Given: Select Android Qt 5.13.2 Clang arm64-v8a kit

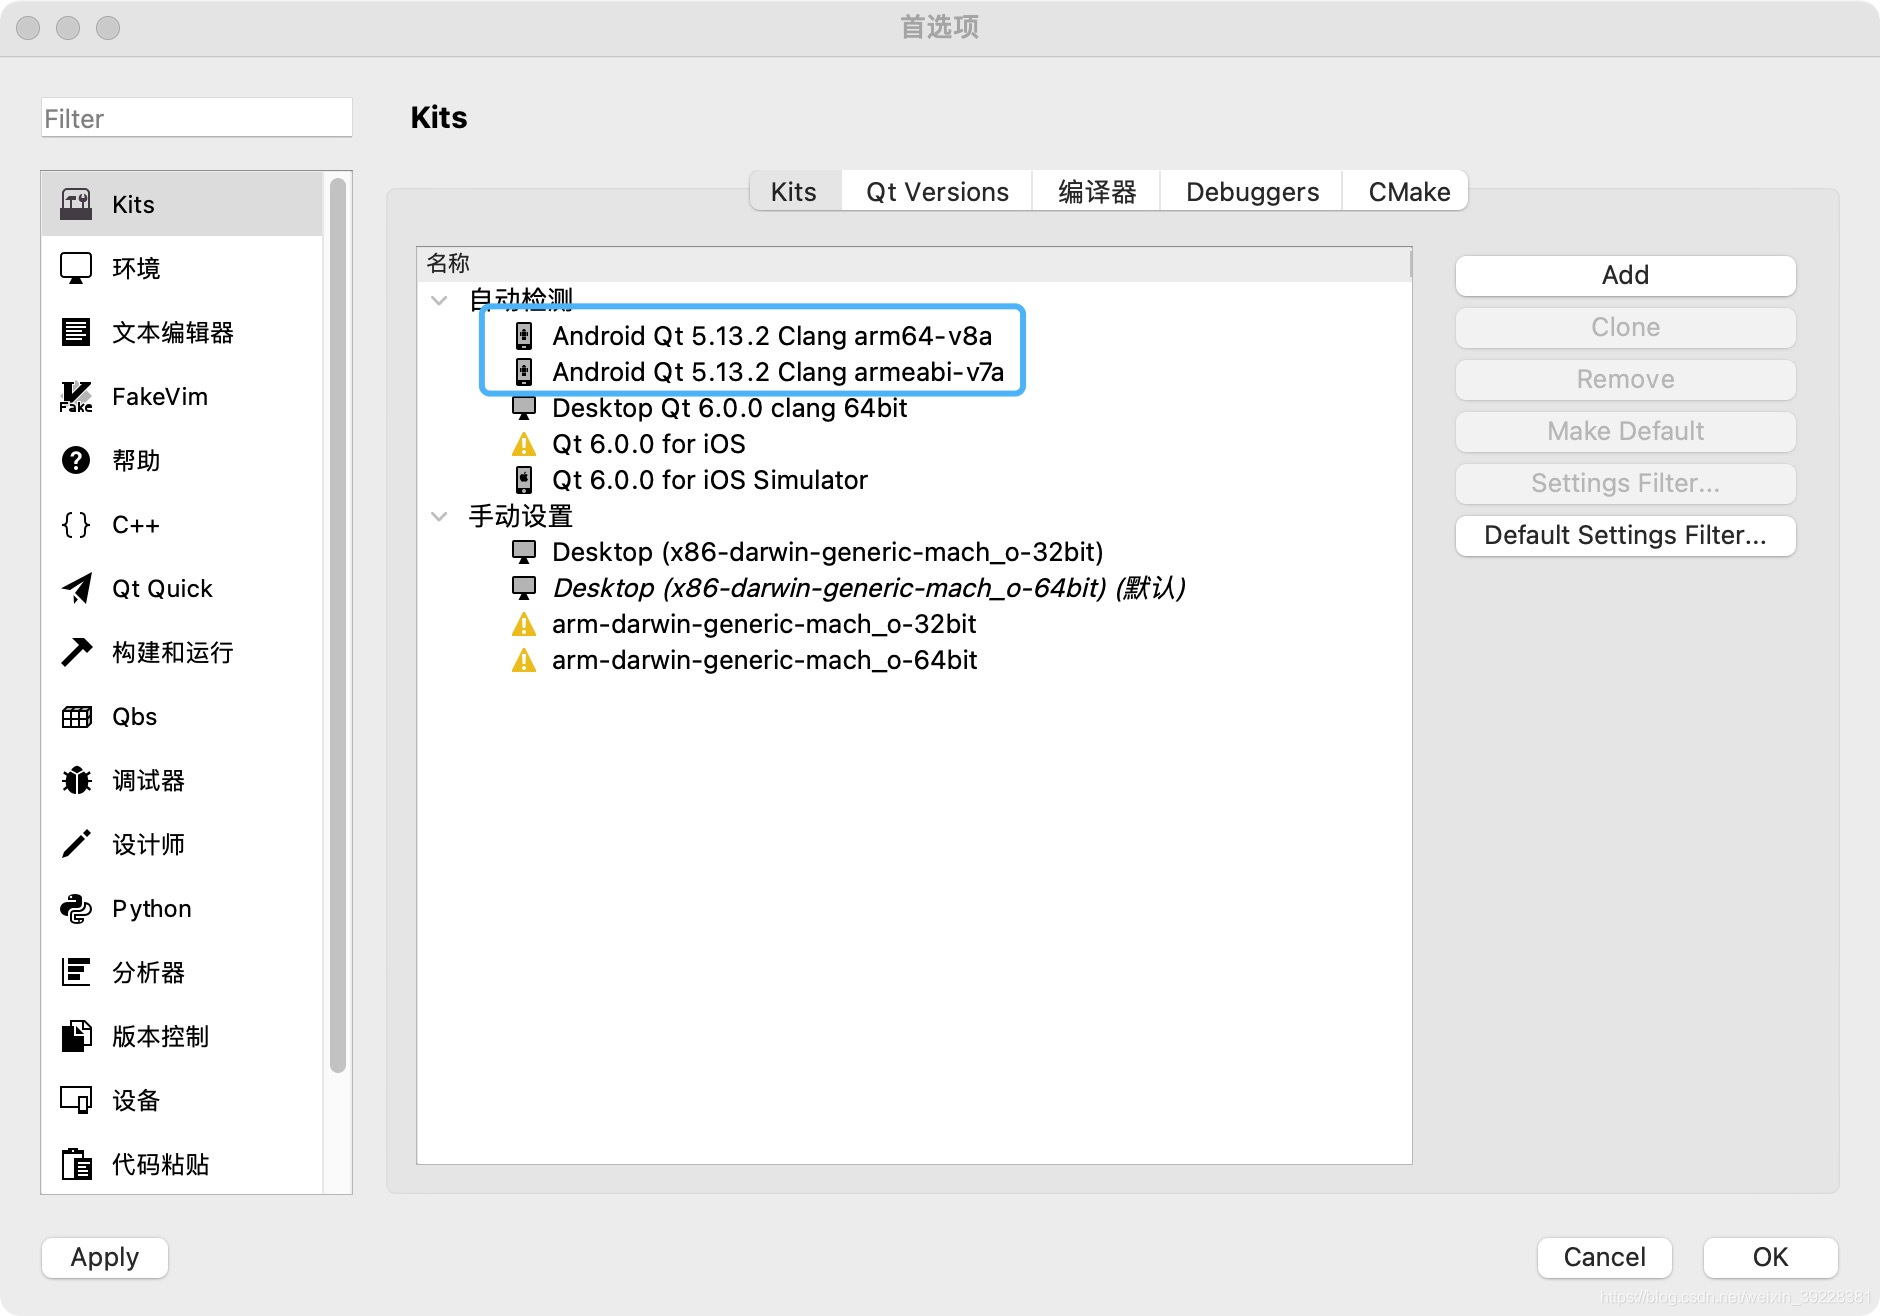Looking at the screenshot, I should [x=771, y=336].
